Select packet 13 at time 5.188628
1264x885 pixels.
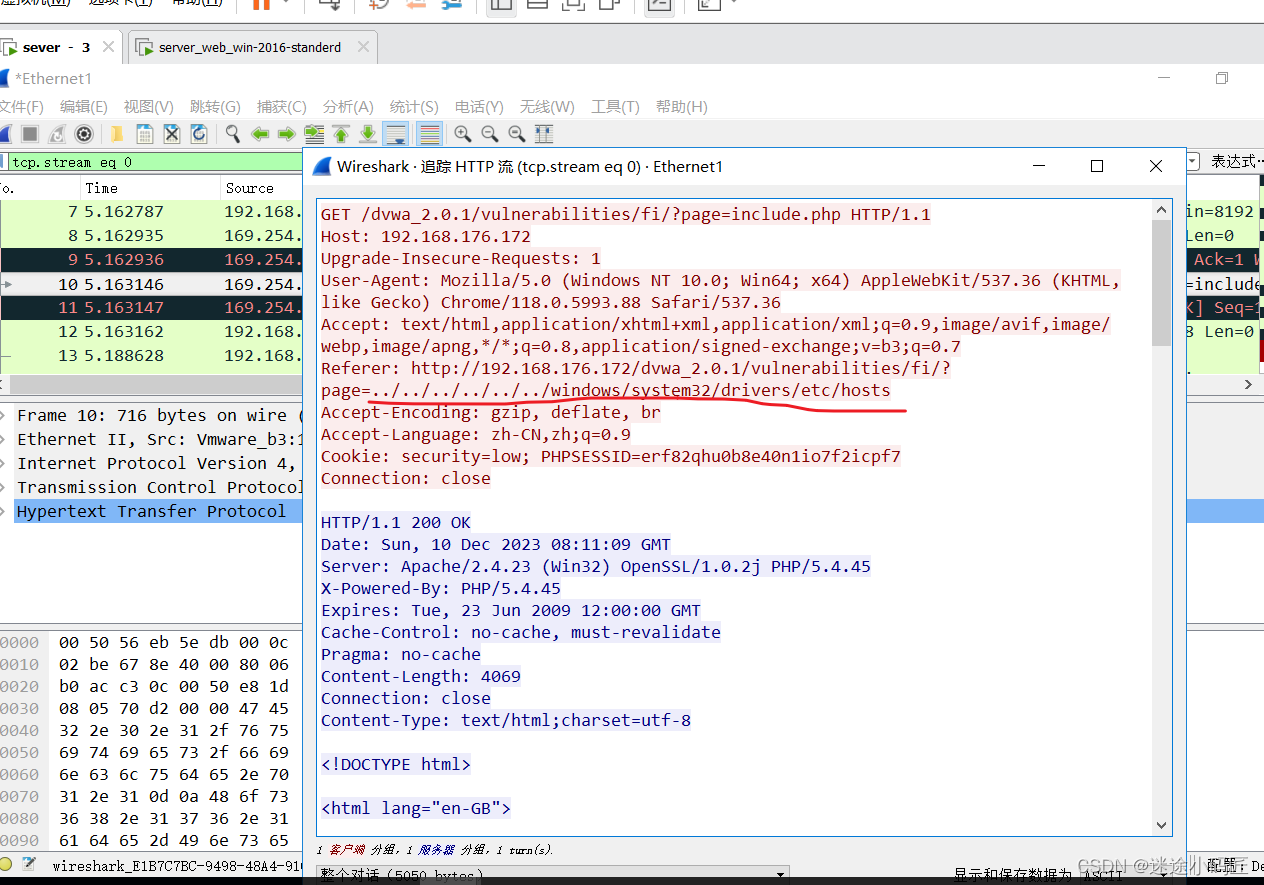(x=151, y=355)
